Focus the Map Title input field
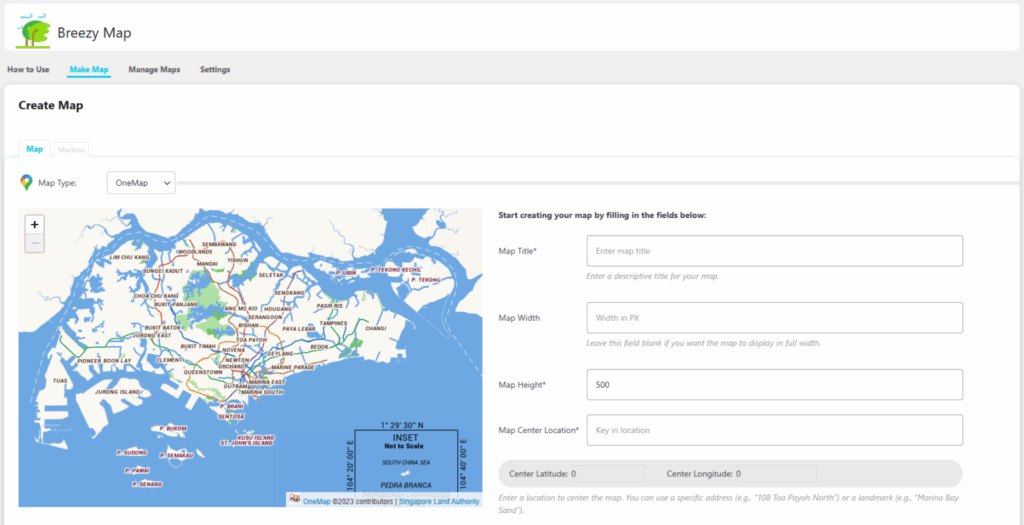This screenshot has height=525, width=1024. (x=774, y=251)
